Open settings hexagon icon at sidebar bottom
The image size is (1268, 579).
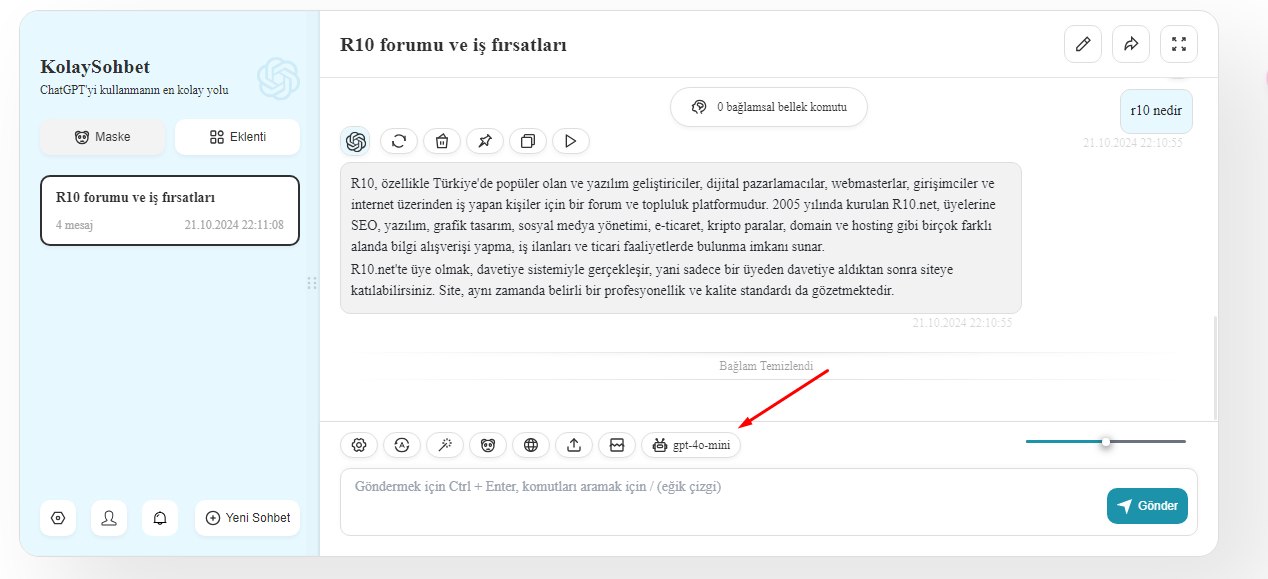pyautogui.click(x=58, y=518)
